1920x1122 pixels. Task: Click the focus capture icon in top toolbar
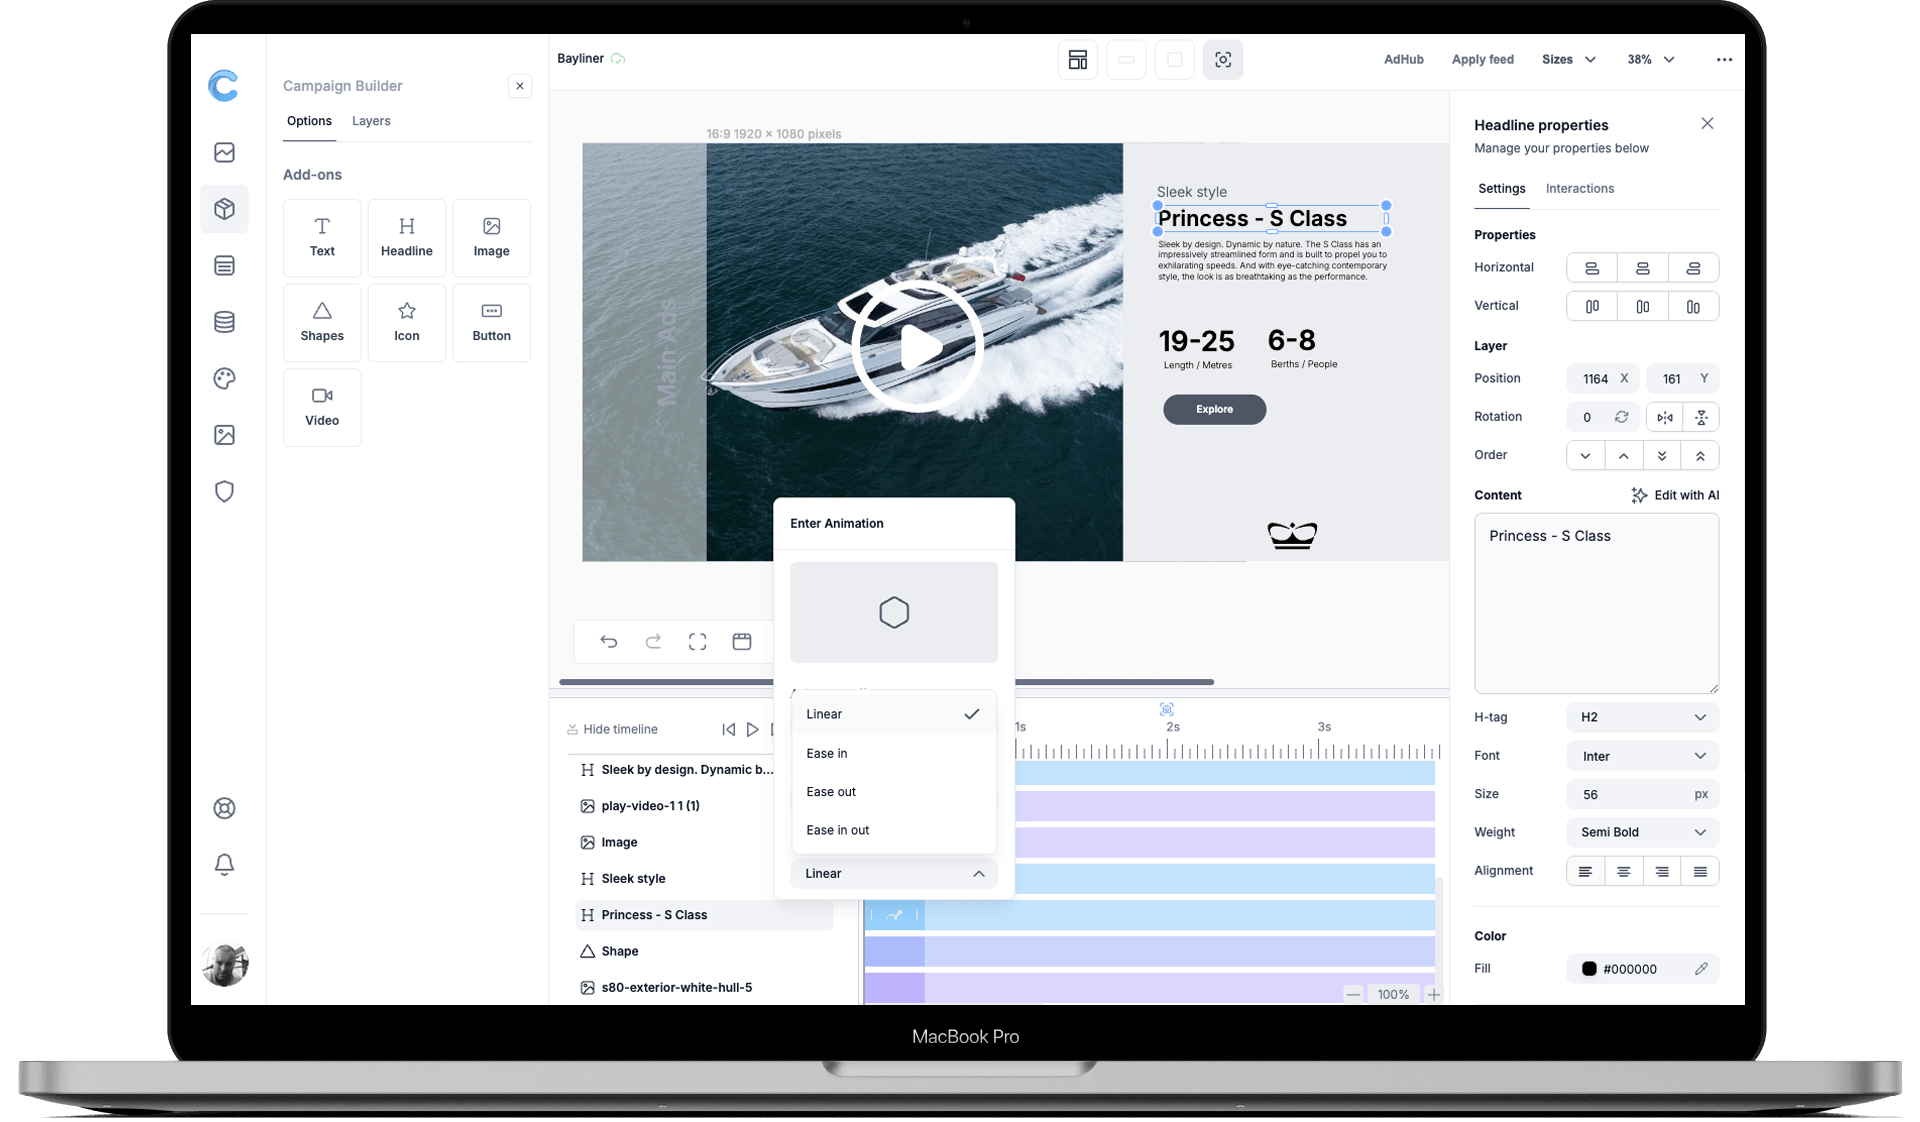coord(1223,60)
